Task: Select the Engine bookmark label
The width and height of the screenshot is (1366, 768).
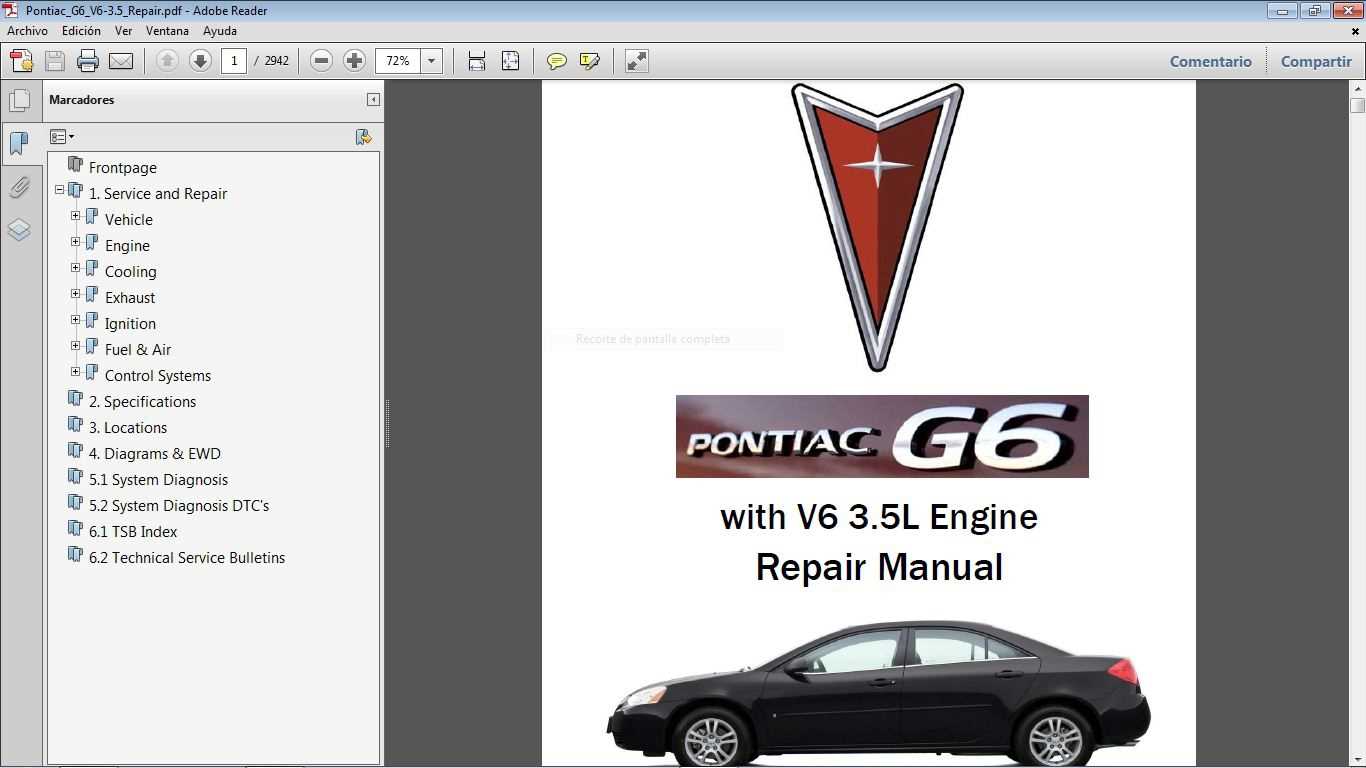Action: click(x=127, y=246)
